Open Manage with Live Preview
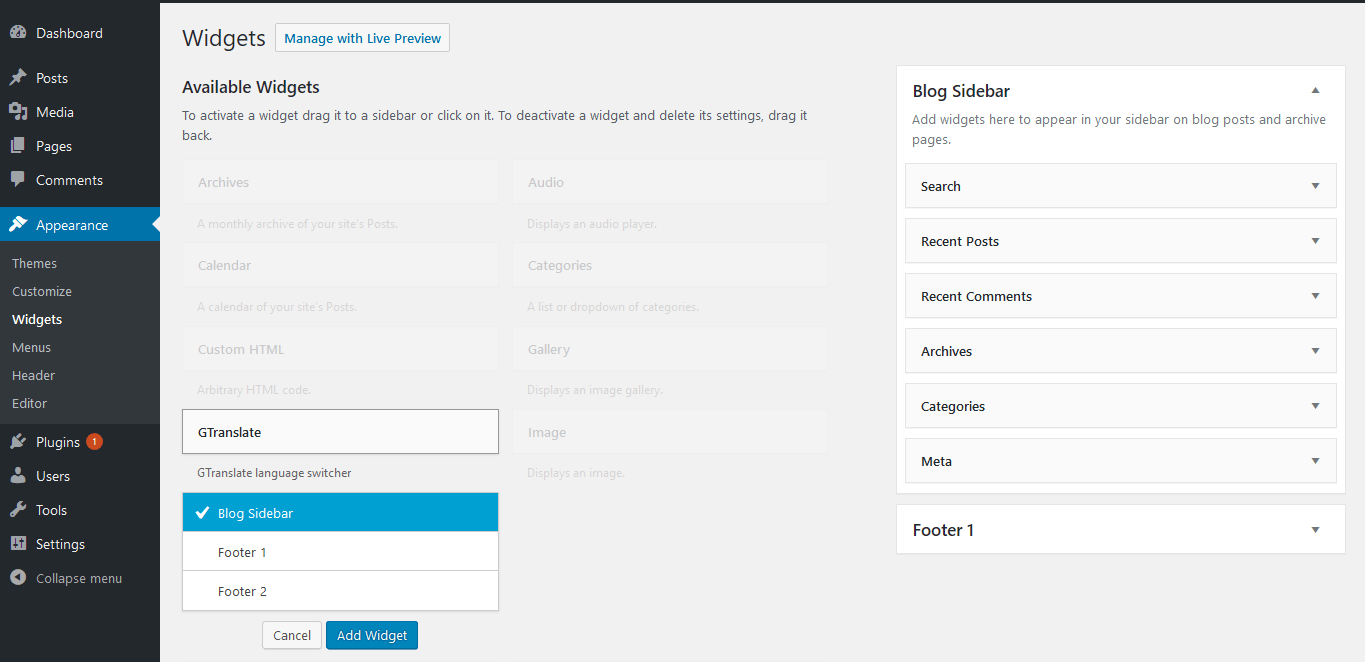1365x662 pixels. [362, 37]
